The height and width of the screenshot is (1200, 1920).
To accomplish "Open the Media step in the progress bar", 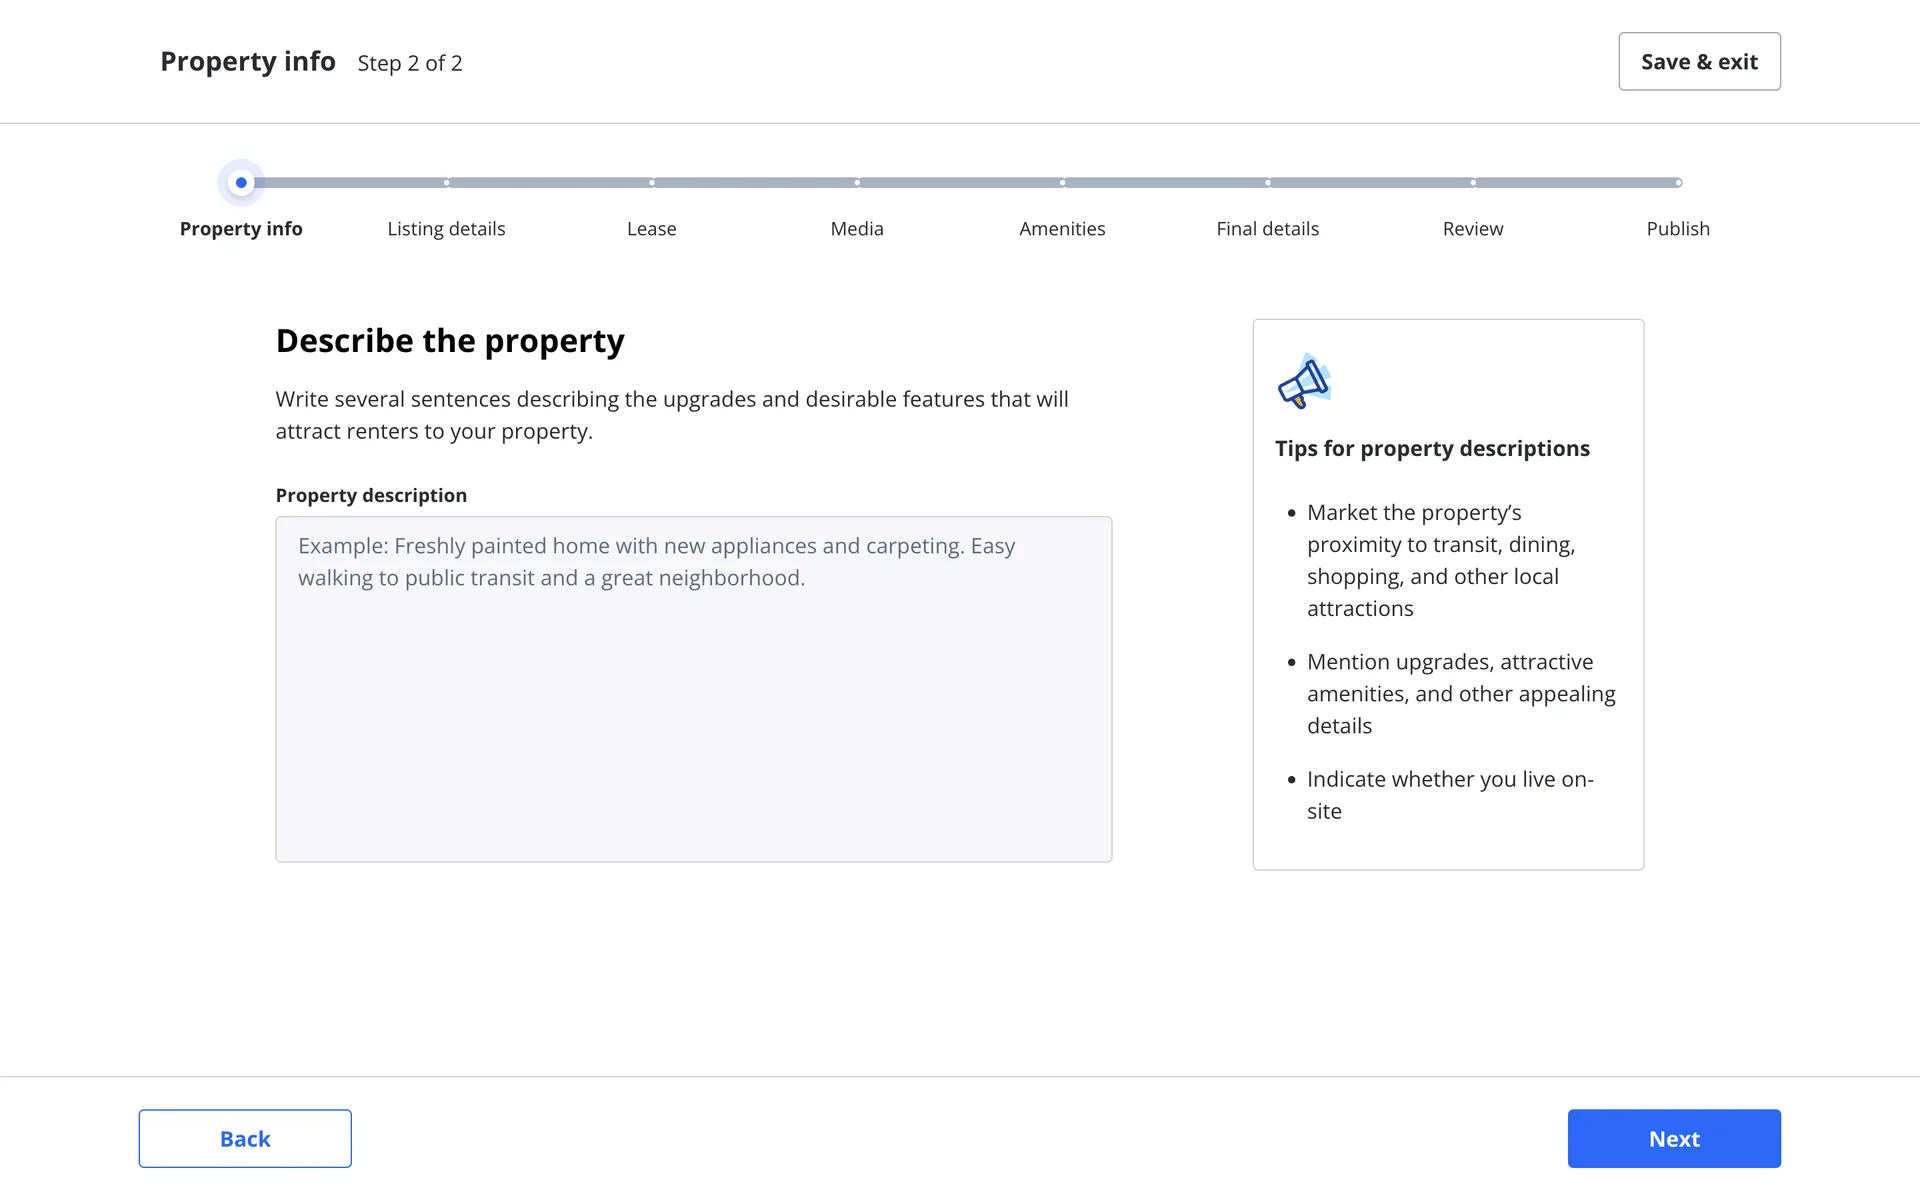I will (x=857, y=229).
